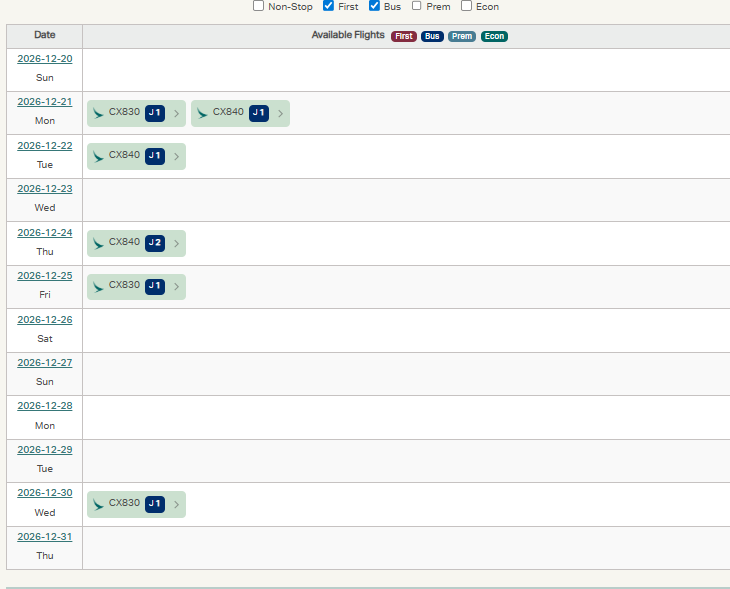Click the J1 badge on CX840 Dec 21
Screen dimensions: 730x589
(259, 113)
